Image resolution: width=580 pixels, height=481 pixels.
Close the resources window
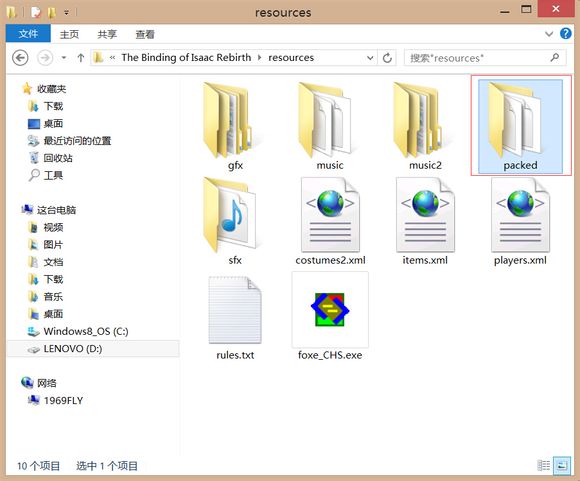(556, 9)
